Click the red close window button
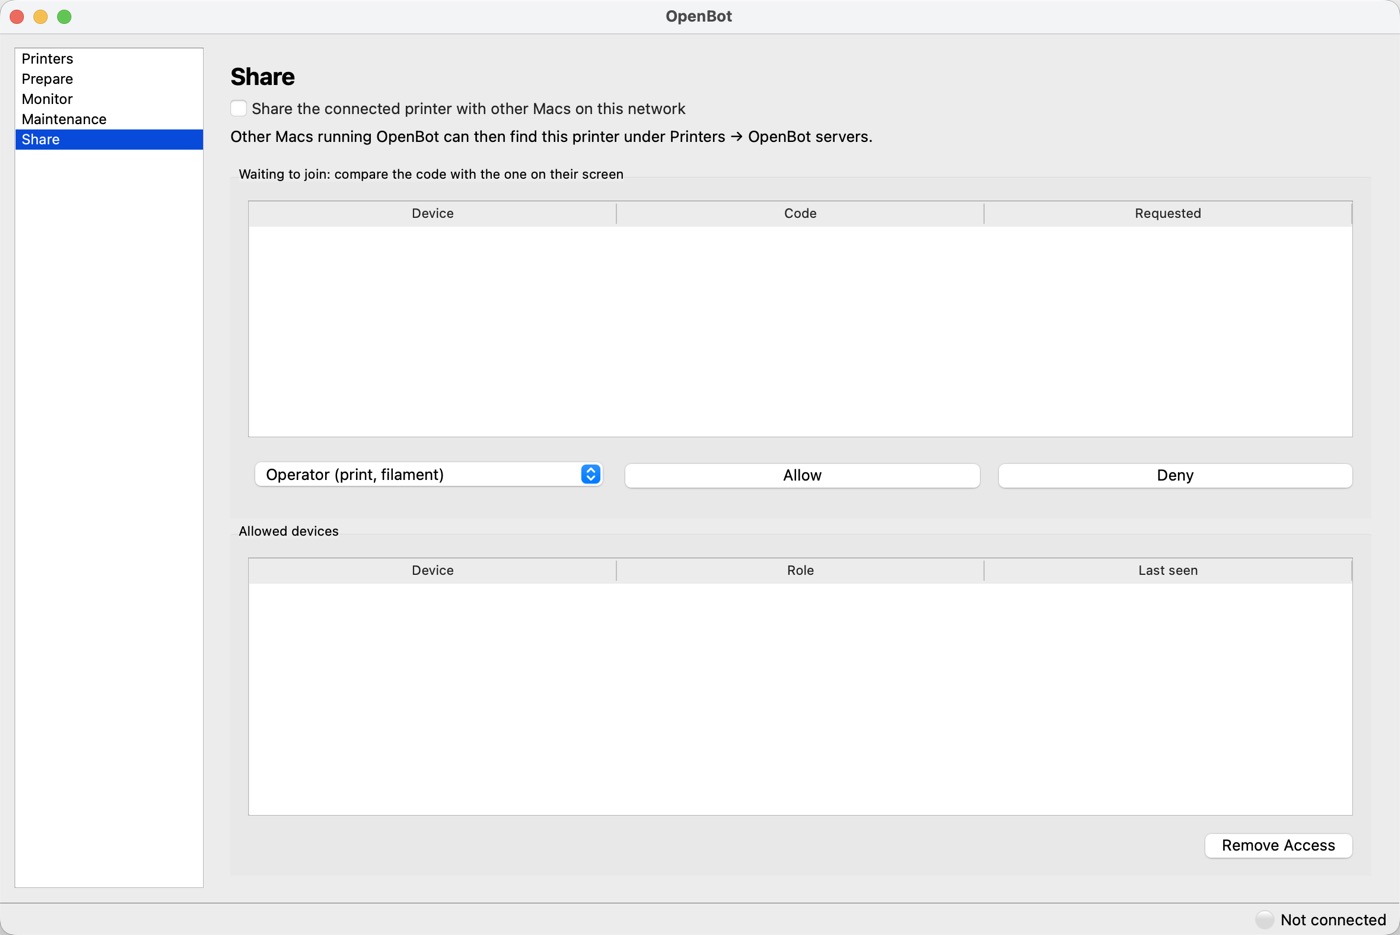1400x935 pixels. point(17,17)
